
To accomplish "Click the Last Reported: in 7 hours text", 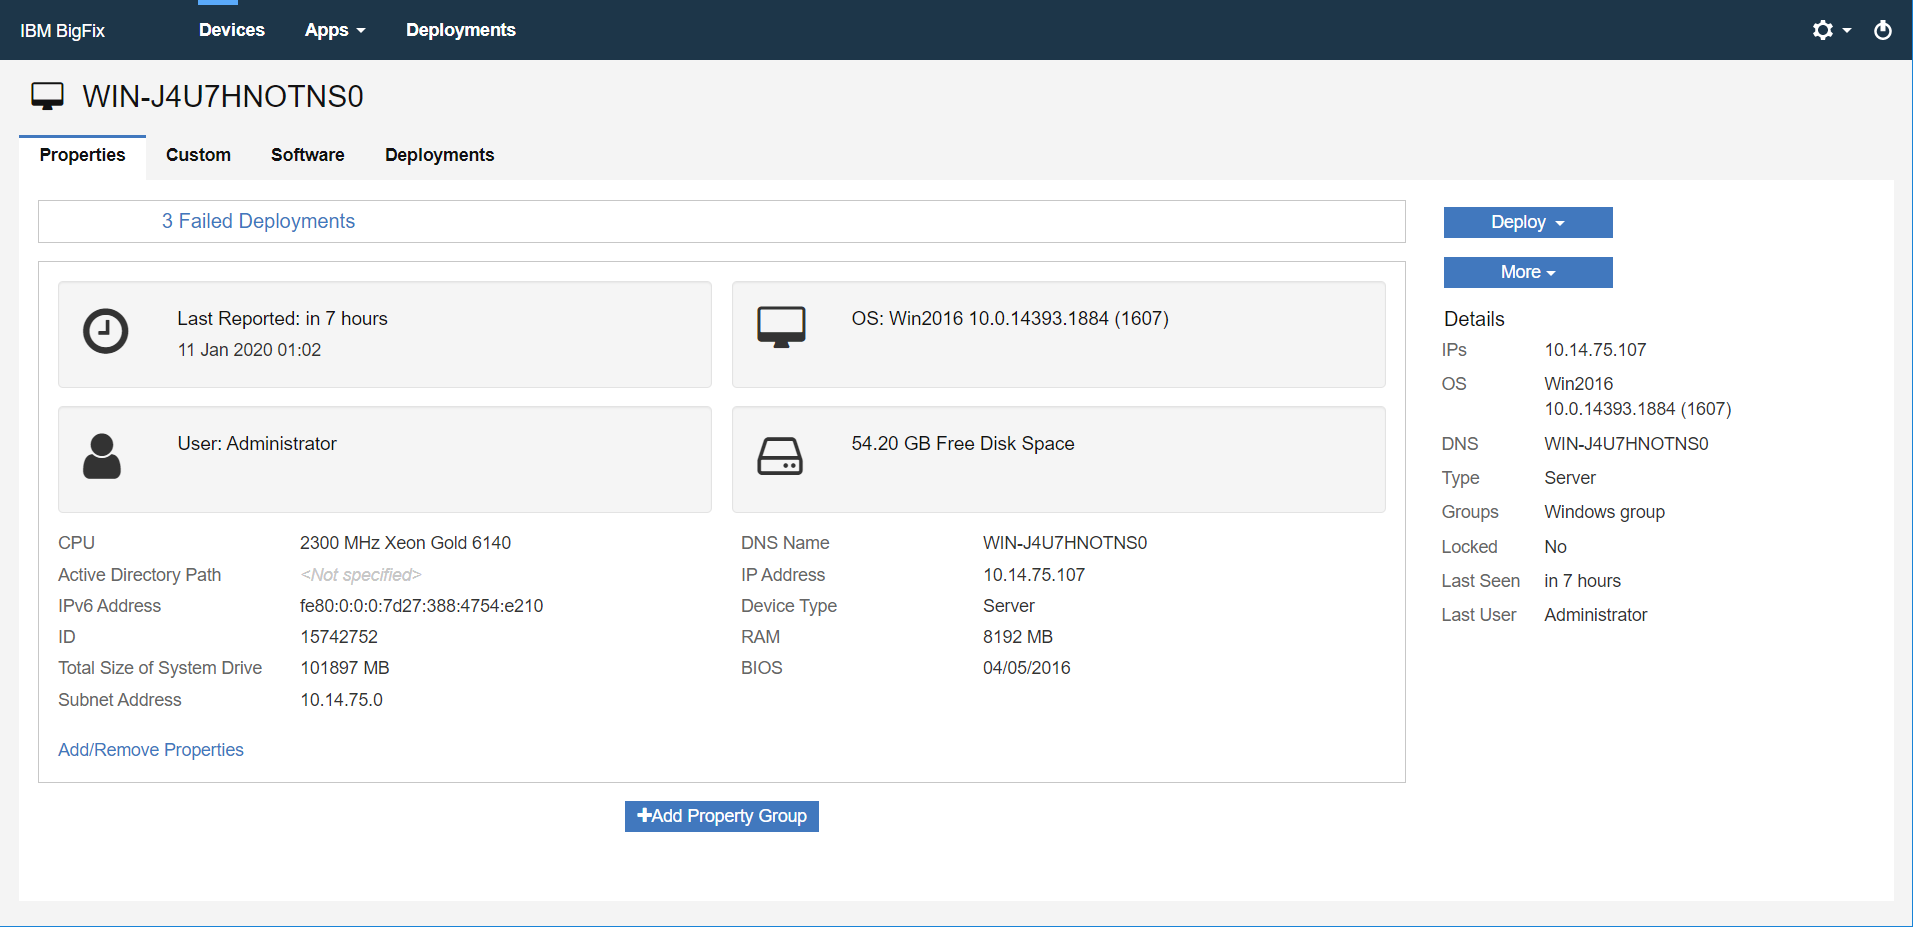I will (282, 318).
